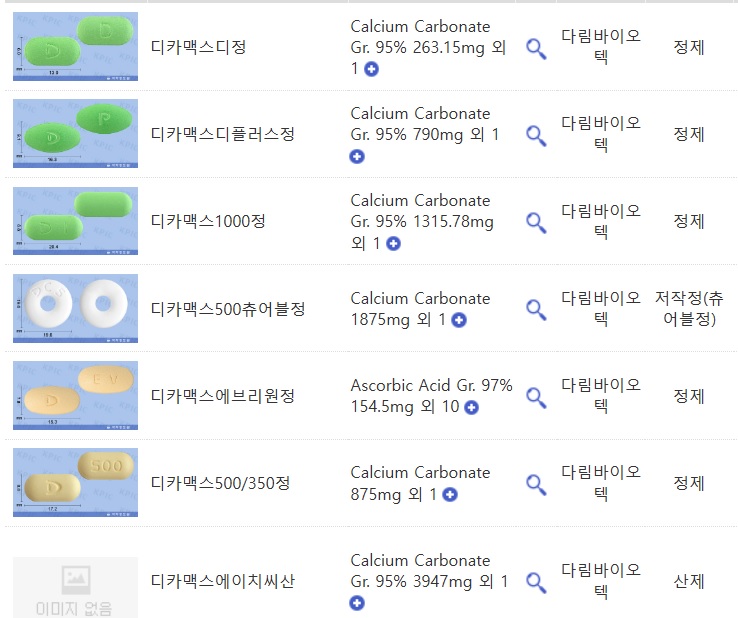
Task: Open product name 디카맥스1000정
Action: pos(208,221)
